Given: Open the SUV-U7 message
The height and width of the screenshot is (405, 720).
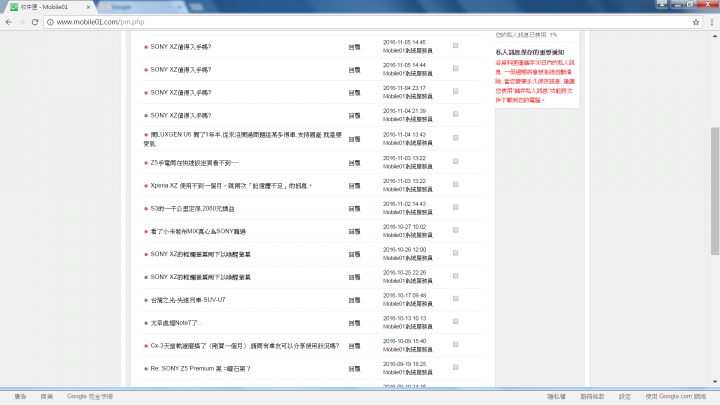Looking at the screenshot, I should (188, 300).
